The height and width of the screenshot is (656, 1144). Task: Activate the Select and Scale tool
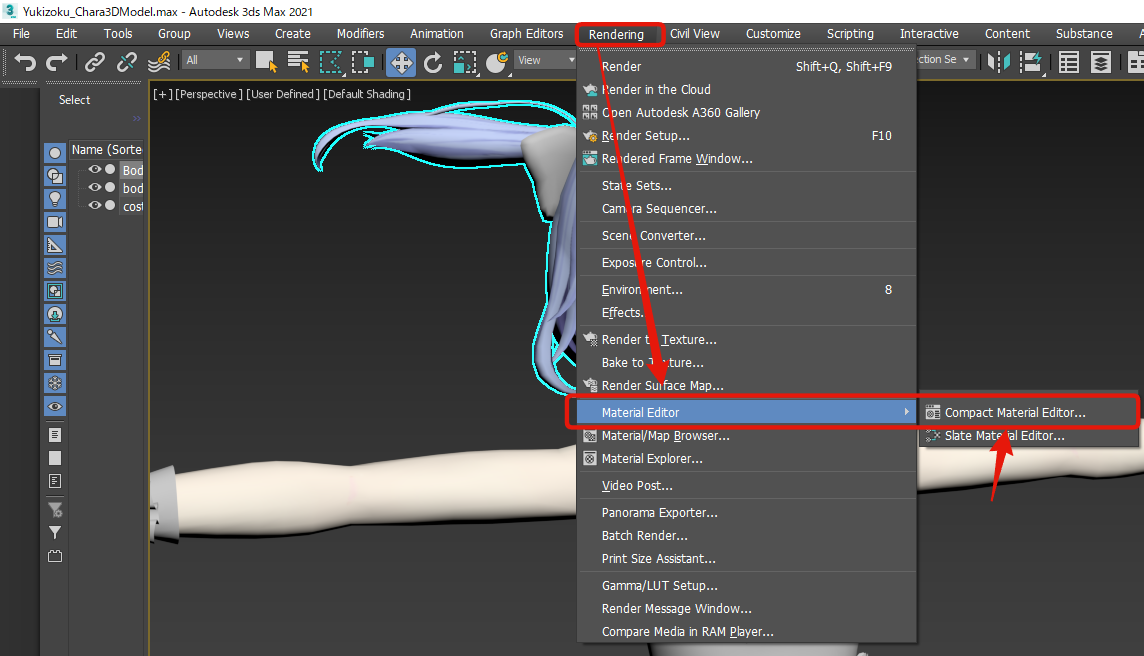click(465, 62)
